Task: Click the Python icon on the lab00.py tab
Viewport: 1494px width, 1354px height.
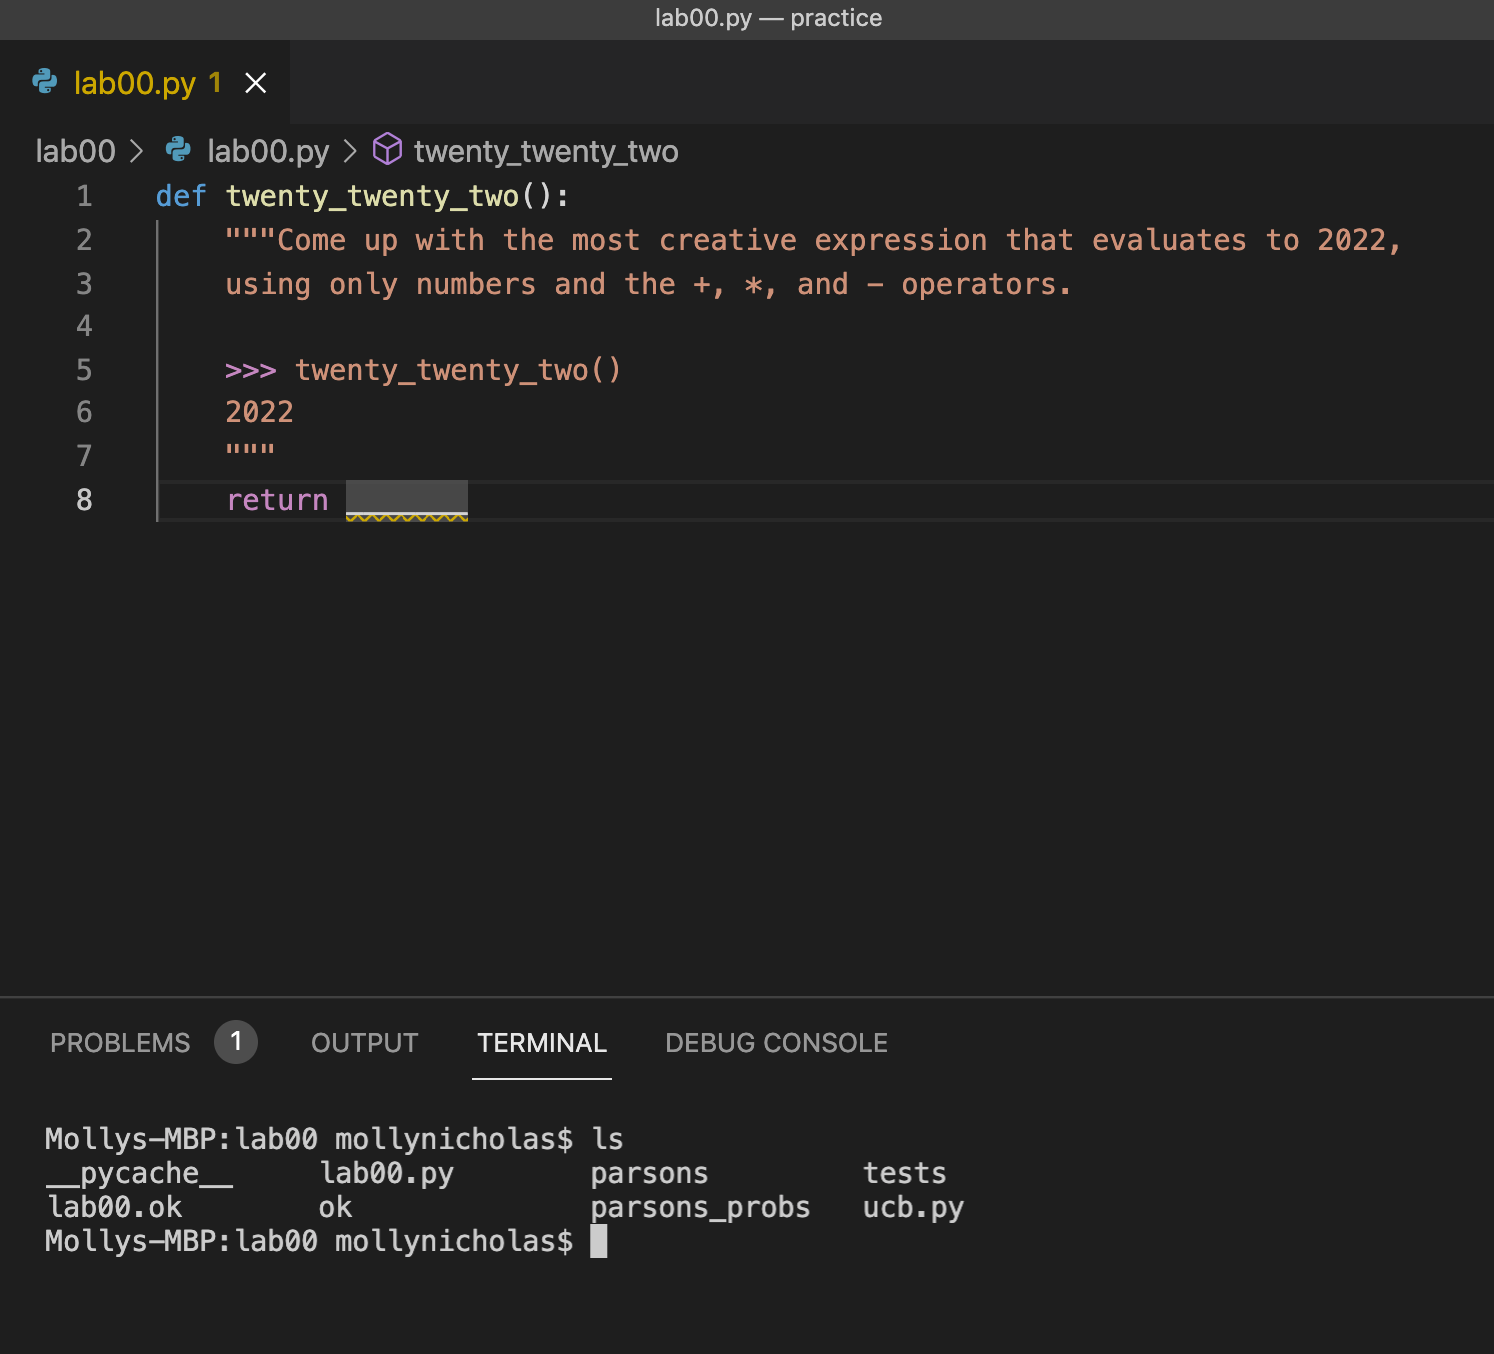Action: click(x=44, y=83)
